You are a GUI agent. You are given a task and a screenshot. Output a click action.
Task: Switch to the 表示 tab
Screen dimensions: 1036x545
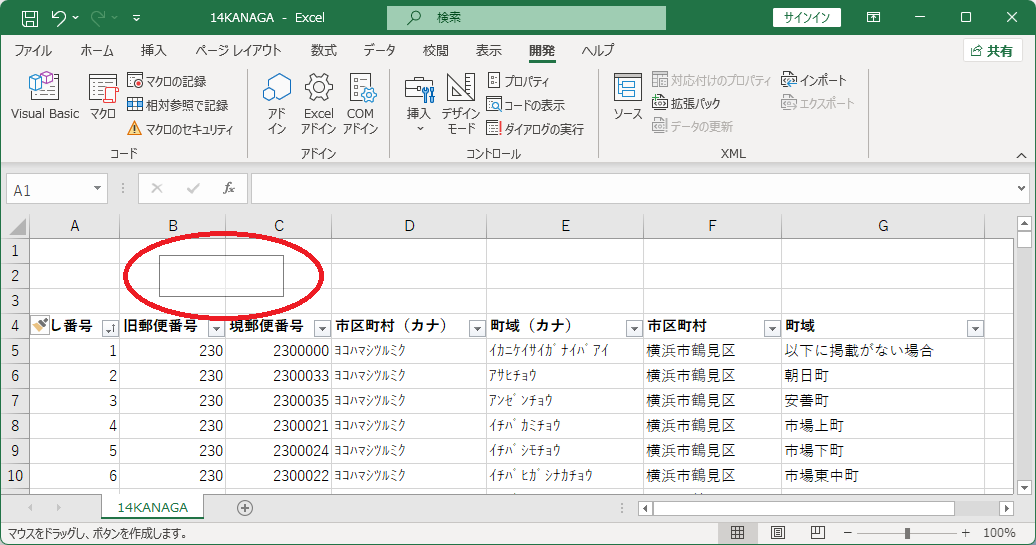[x=488, y=50]
